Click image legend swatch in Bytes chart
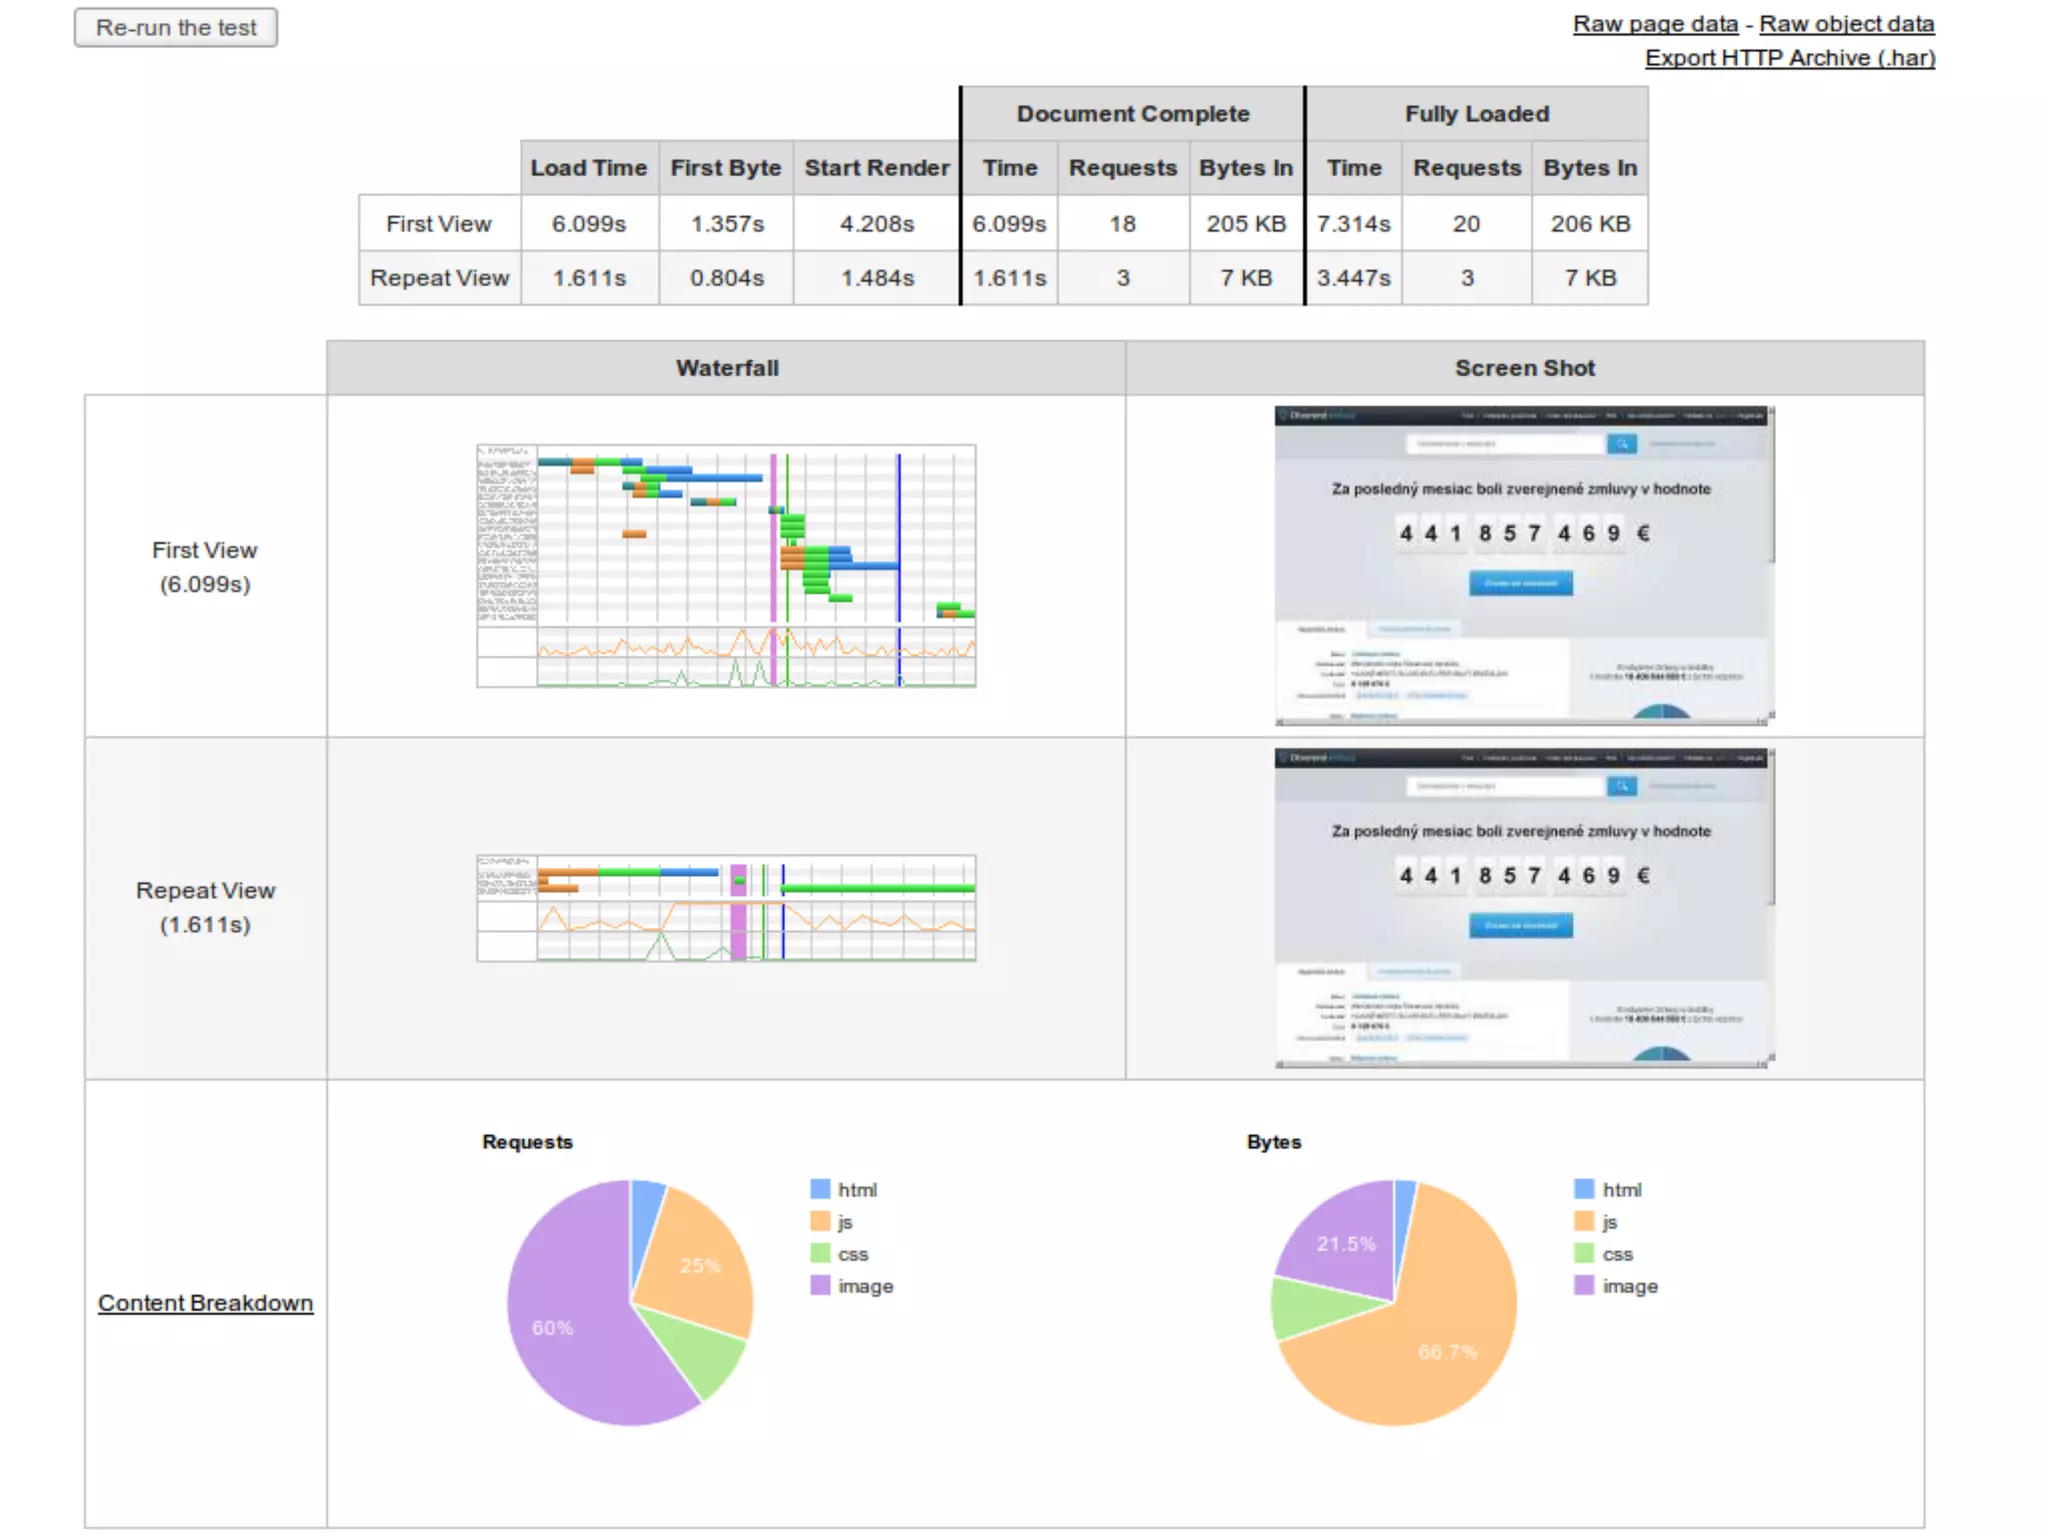This screenshot has width=2048, height=1536. [1584, 1285]
